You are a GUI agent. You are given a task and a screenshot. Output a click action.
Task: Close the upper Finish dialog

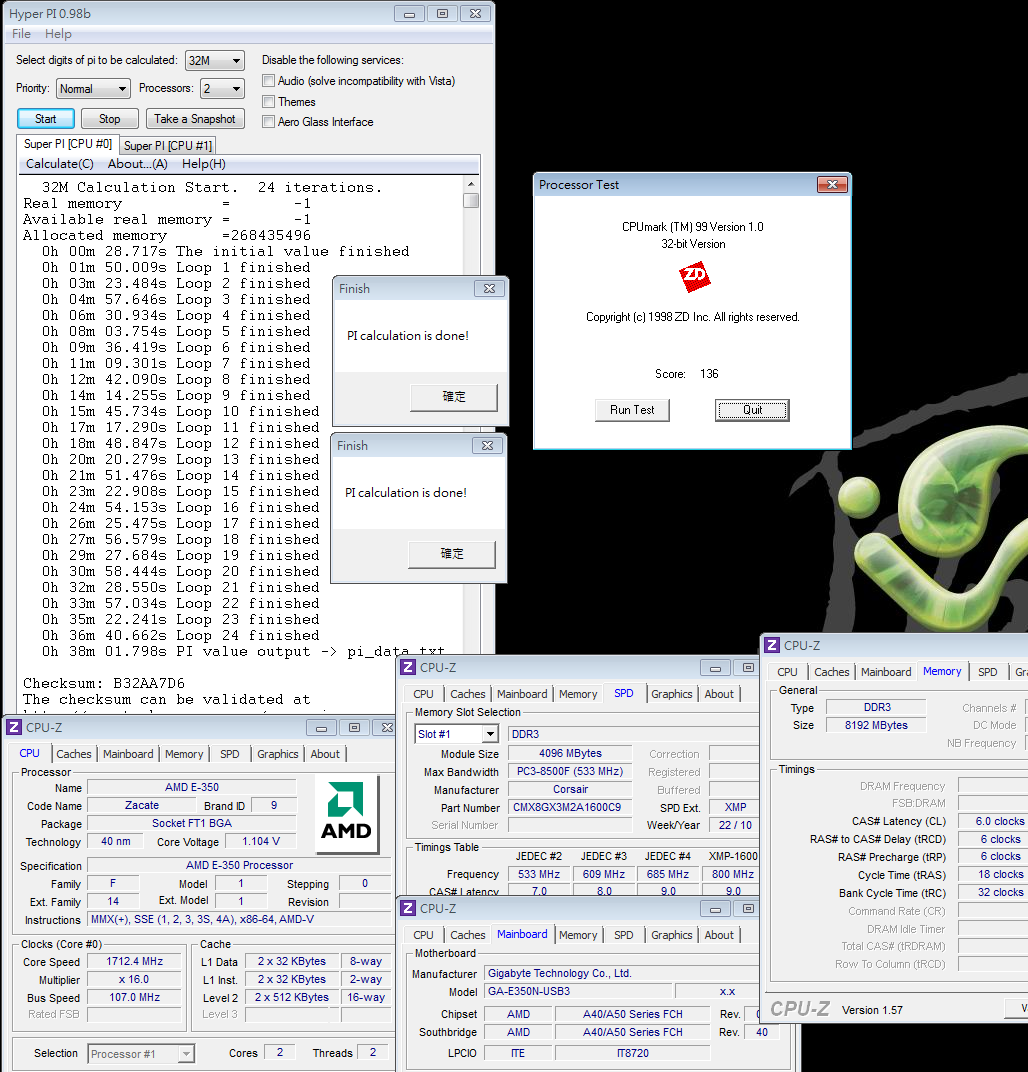pyautogui.click(x=489, y=289)
